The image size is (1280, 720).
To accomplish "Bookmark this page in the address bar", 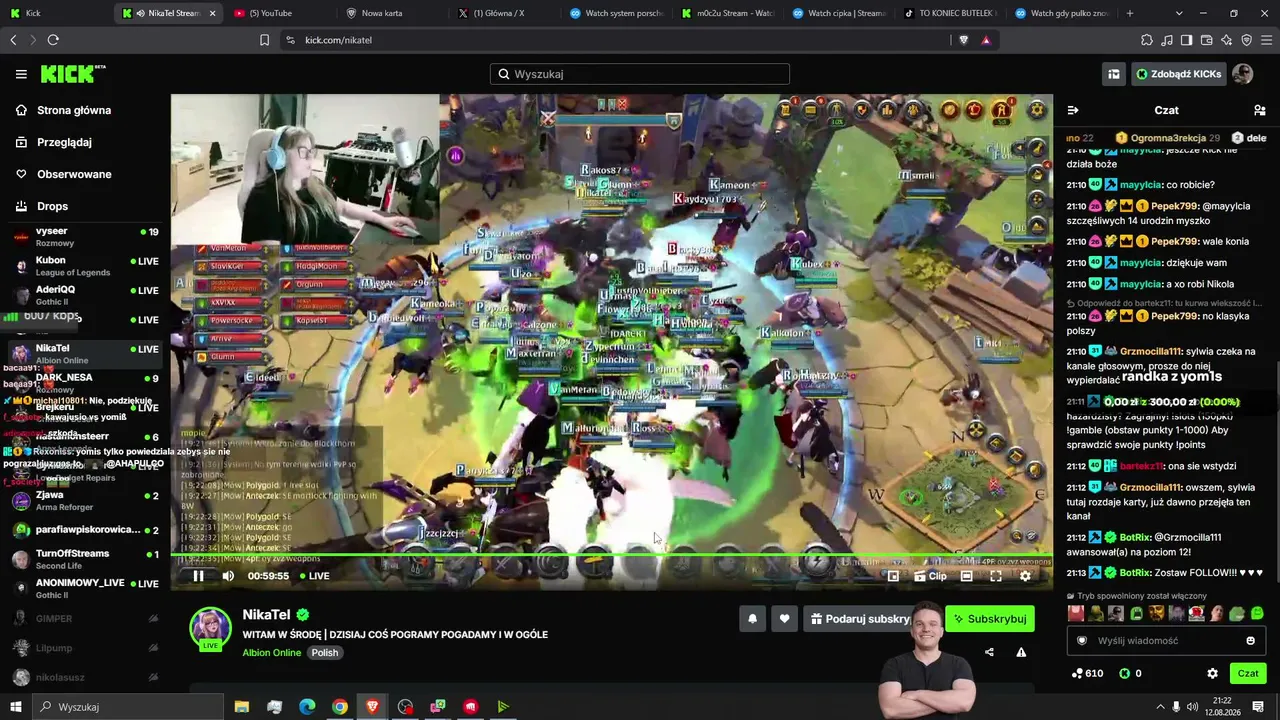I will pyautogui.click(x=264, y=40).
